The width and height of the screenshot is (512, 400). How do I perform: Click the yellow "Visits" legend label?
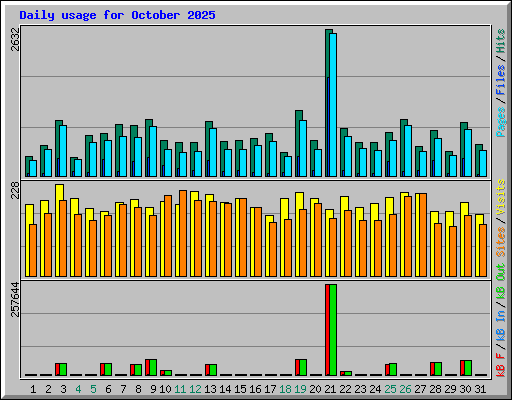[501, 197]
